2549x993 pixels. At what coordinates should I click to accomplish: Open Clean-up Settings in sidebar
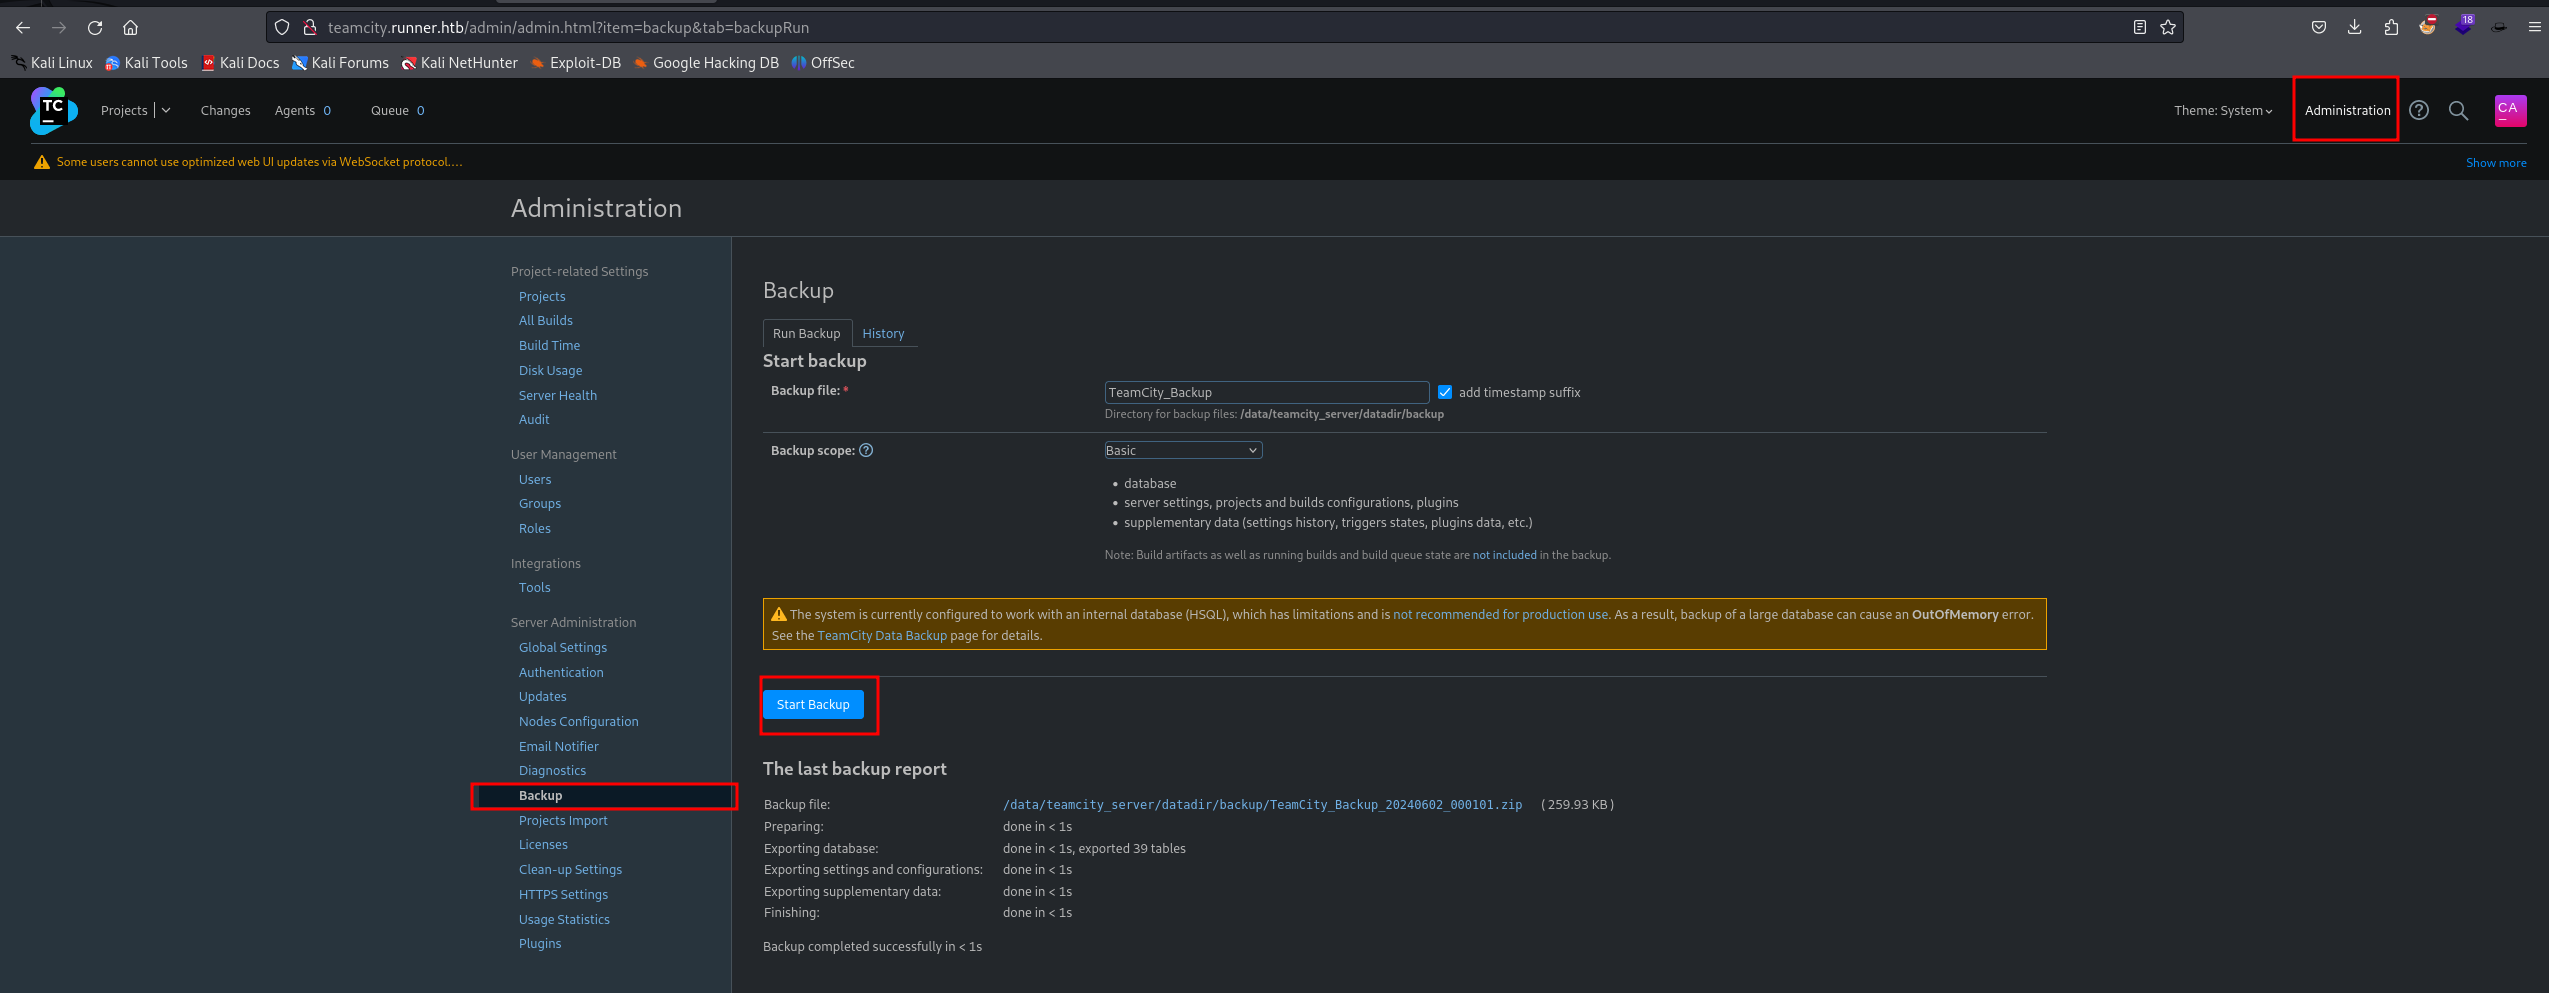[570, 870]
